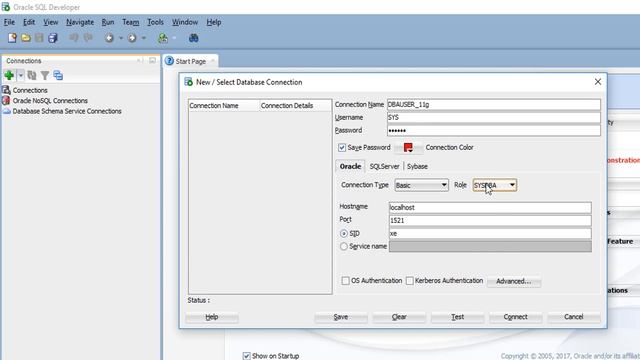Switch to the Sybase tab
This screenshot has width=640, height=360.
pyautogui.click(x=417, y=166)
